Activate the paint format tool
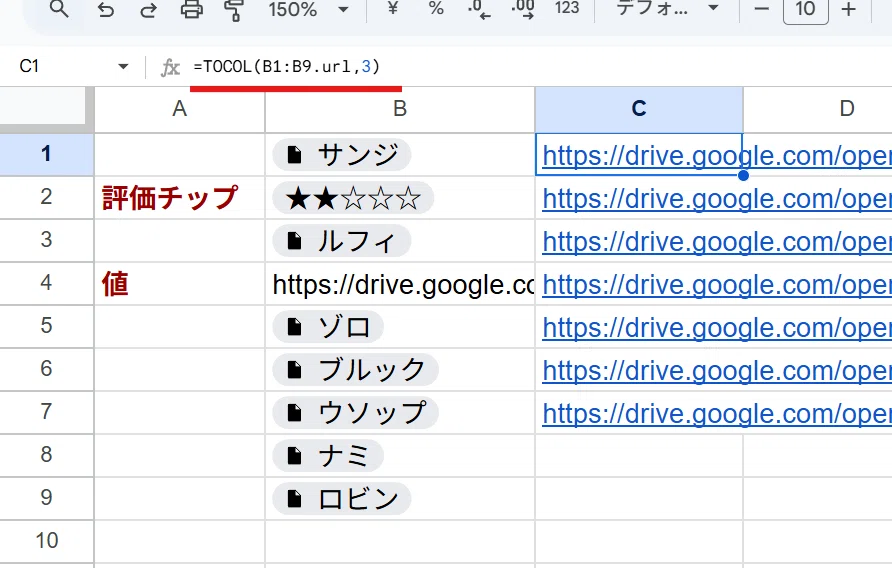 (234, 10)
